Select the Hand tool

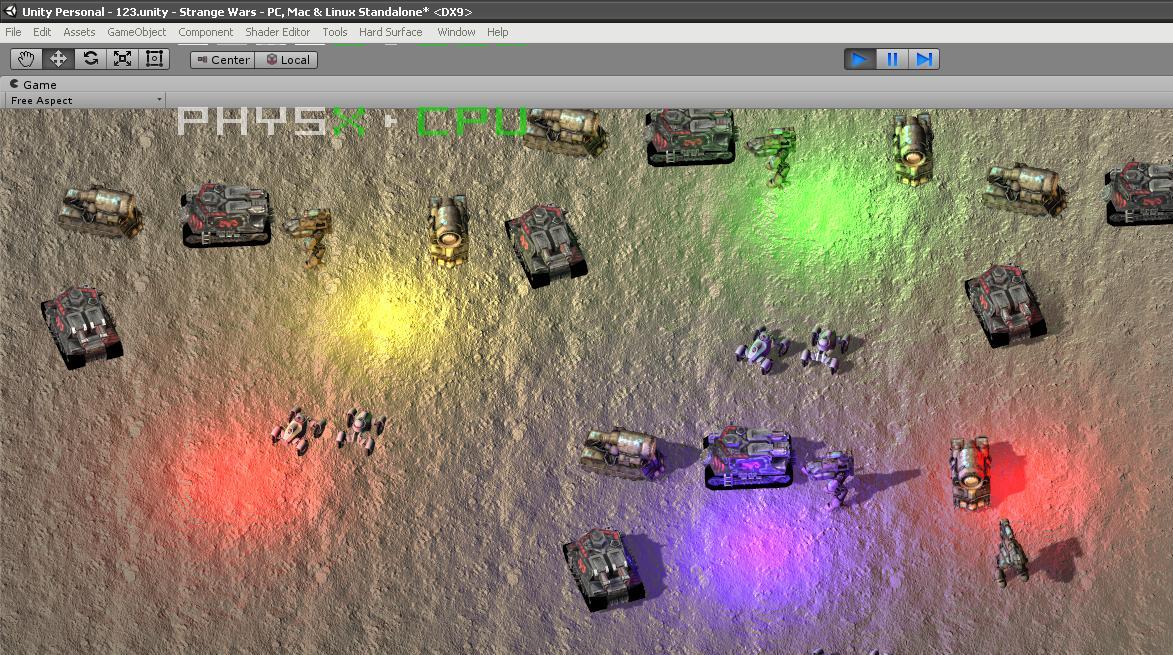[x=26, y=59]
